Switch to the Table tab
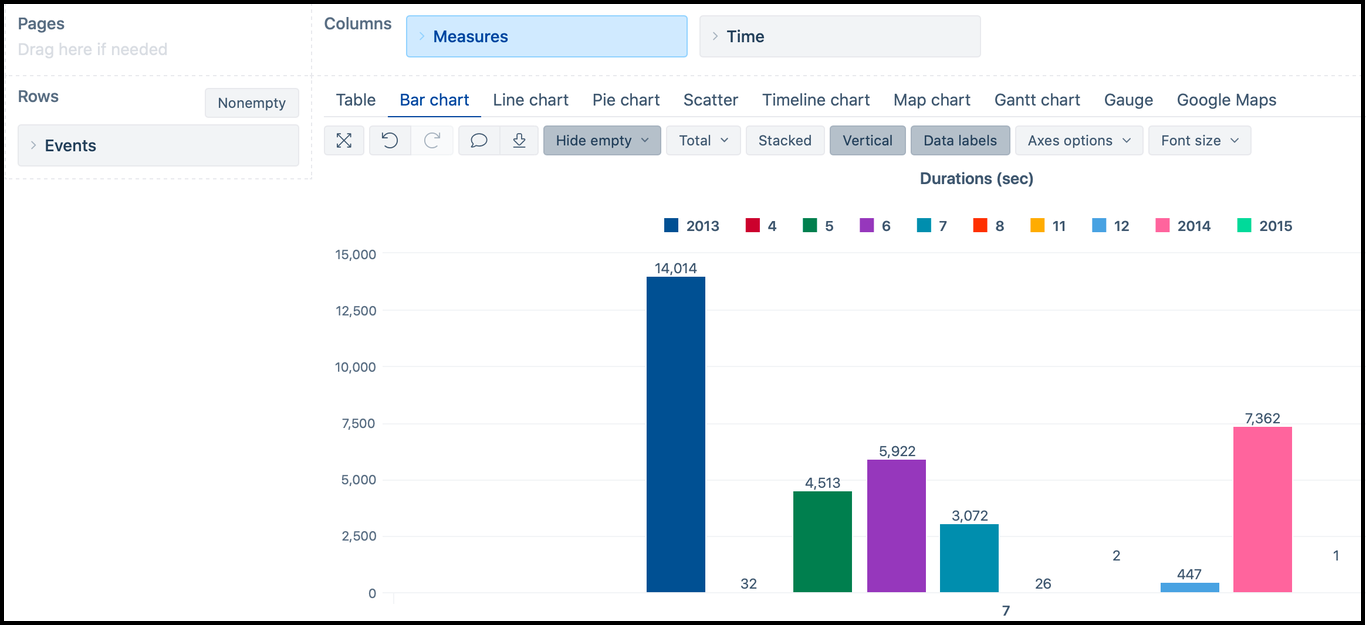Viewport: 1366px width, 625px height. [x=355, y=100]
